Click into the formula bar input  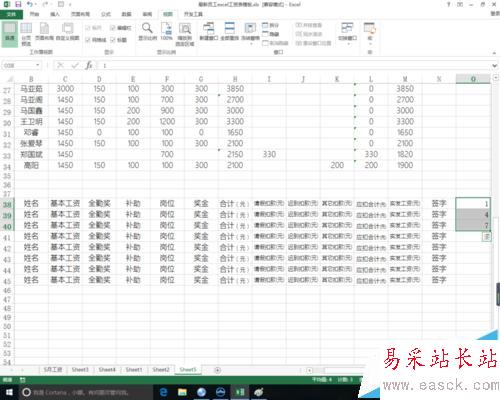click(293, 65)
